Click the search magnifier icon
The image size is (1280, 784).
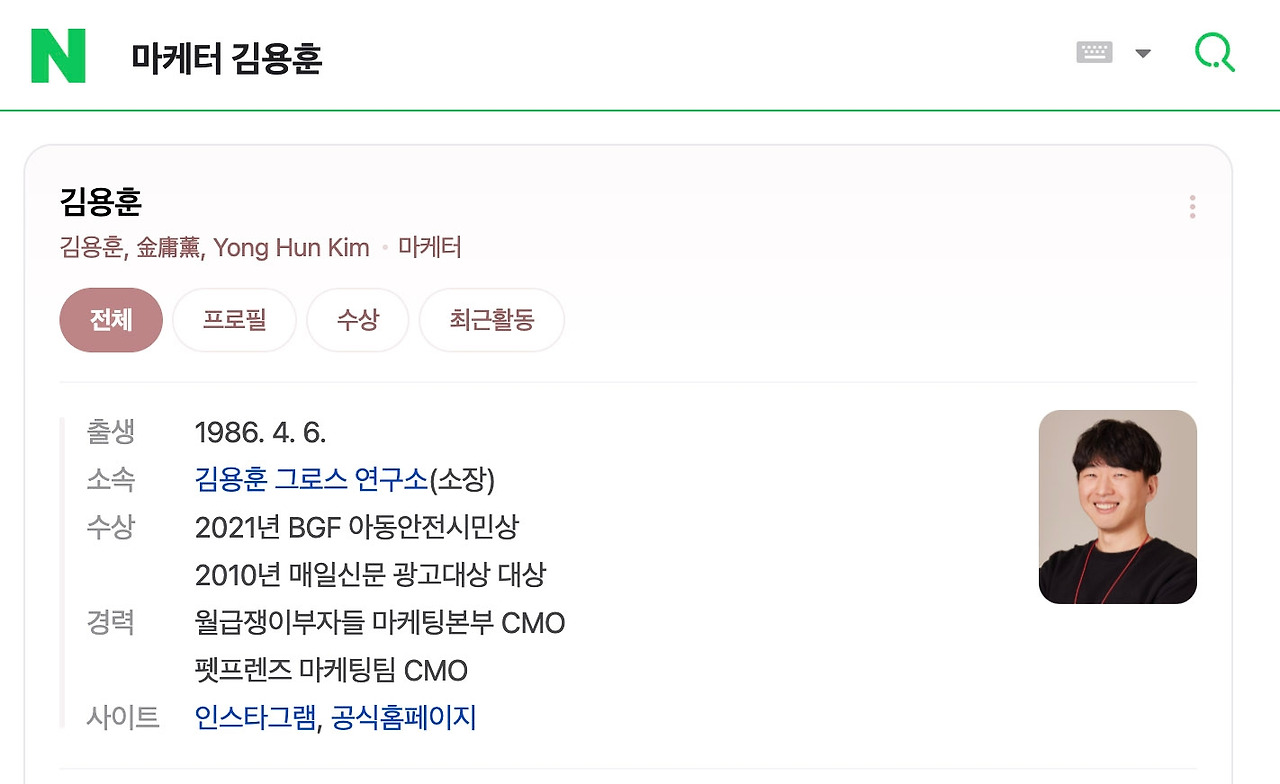(x=1213, y=52)
